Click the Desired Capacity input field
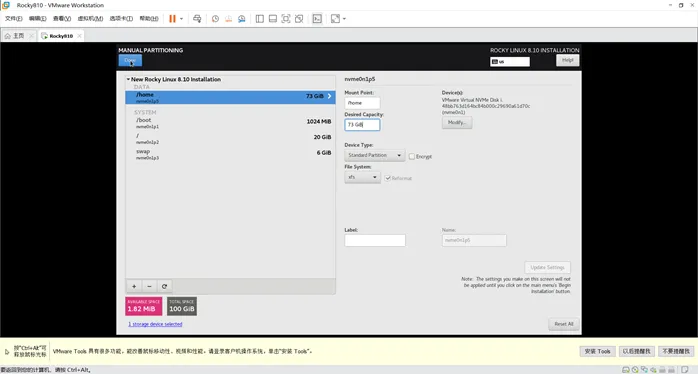The width and height of the screenshot is (698, 374). [362, 125]
